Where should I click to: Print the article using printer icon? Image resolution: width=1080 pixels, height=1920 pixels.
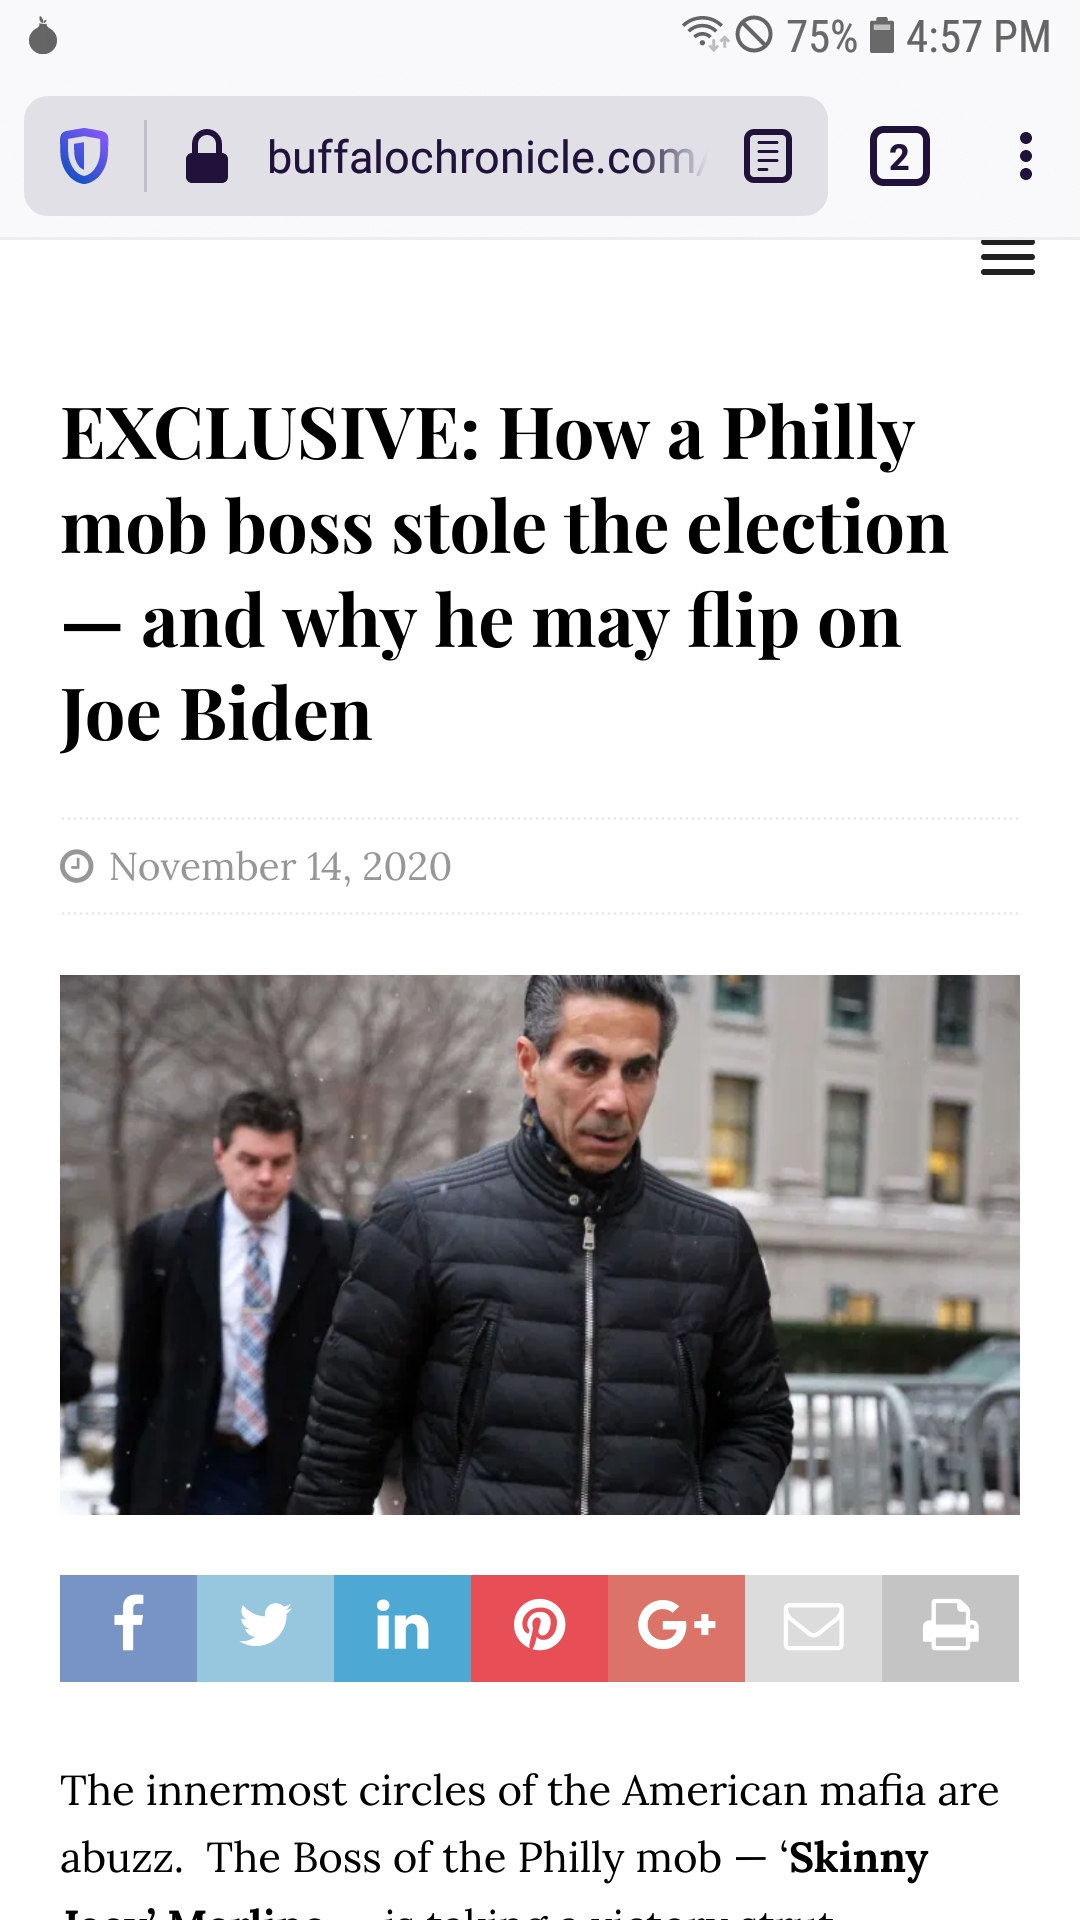click(950, 1628)
